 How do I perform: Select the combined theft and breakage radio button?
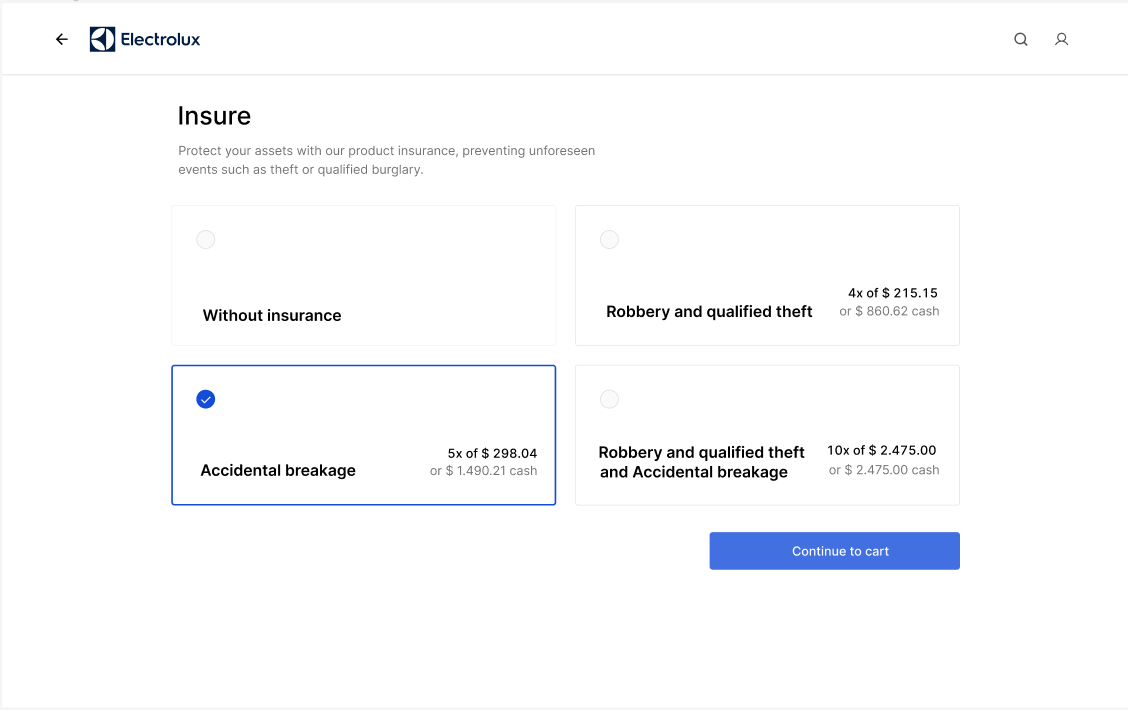609,399
